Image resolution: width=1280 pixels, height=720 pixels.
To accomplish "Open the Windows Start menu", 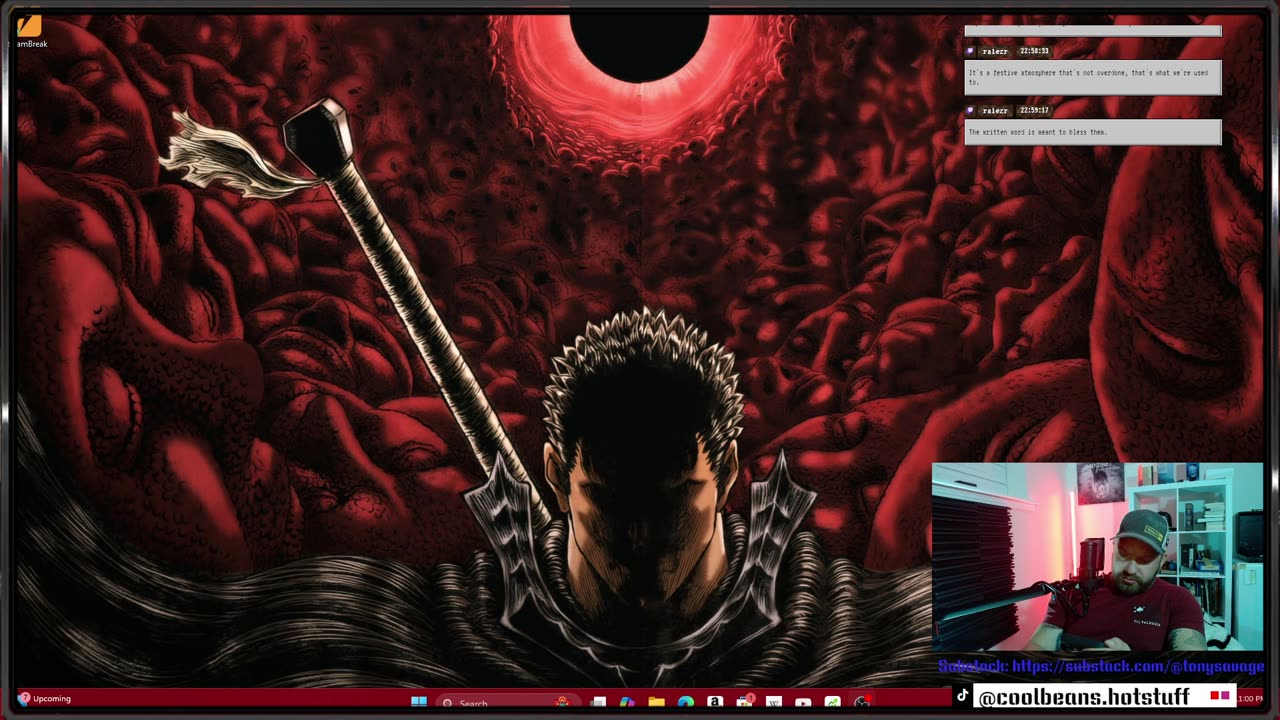I will tap(419, 702).
